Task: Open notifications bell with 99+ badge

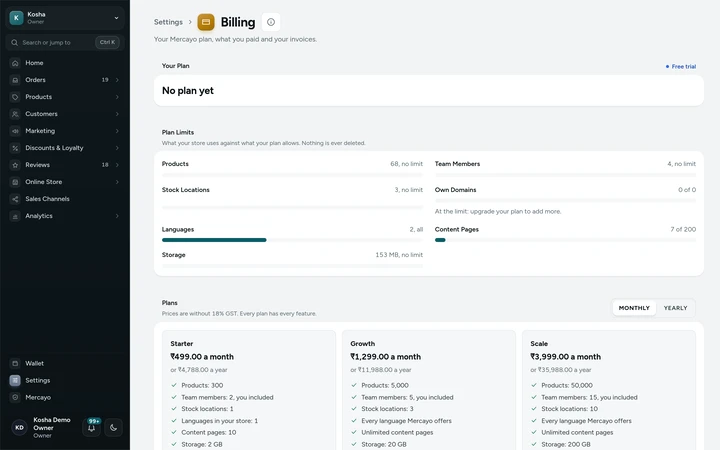Action: [x=92, y=428]
